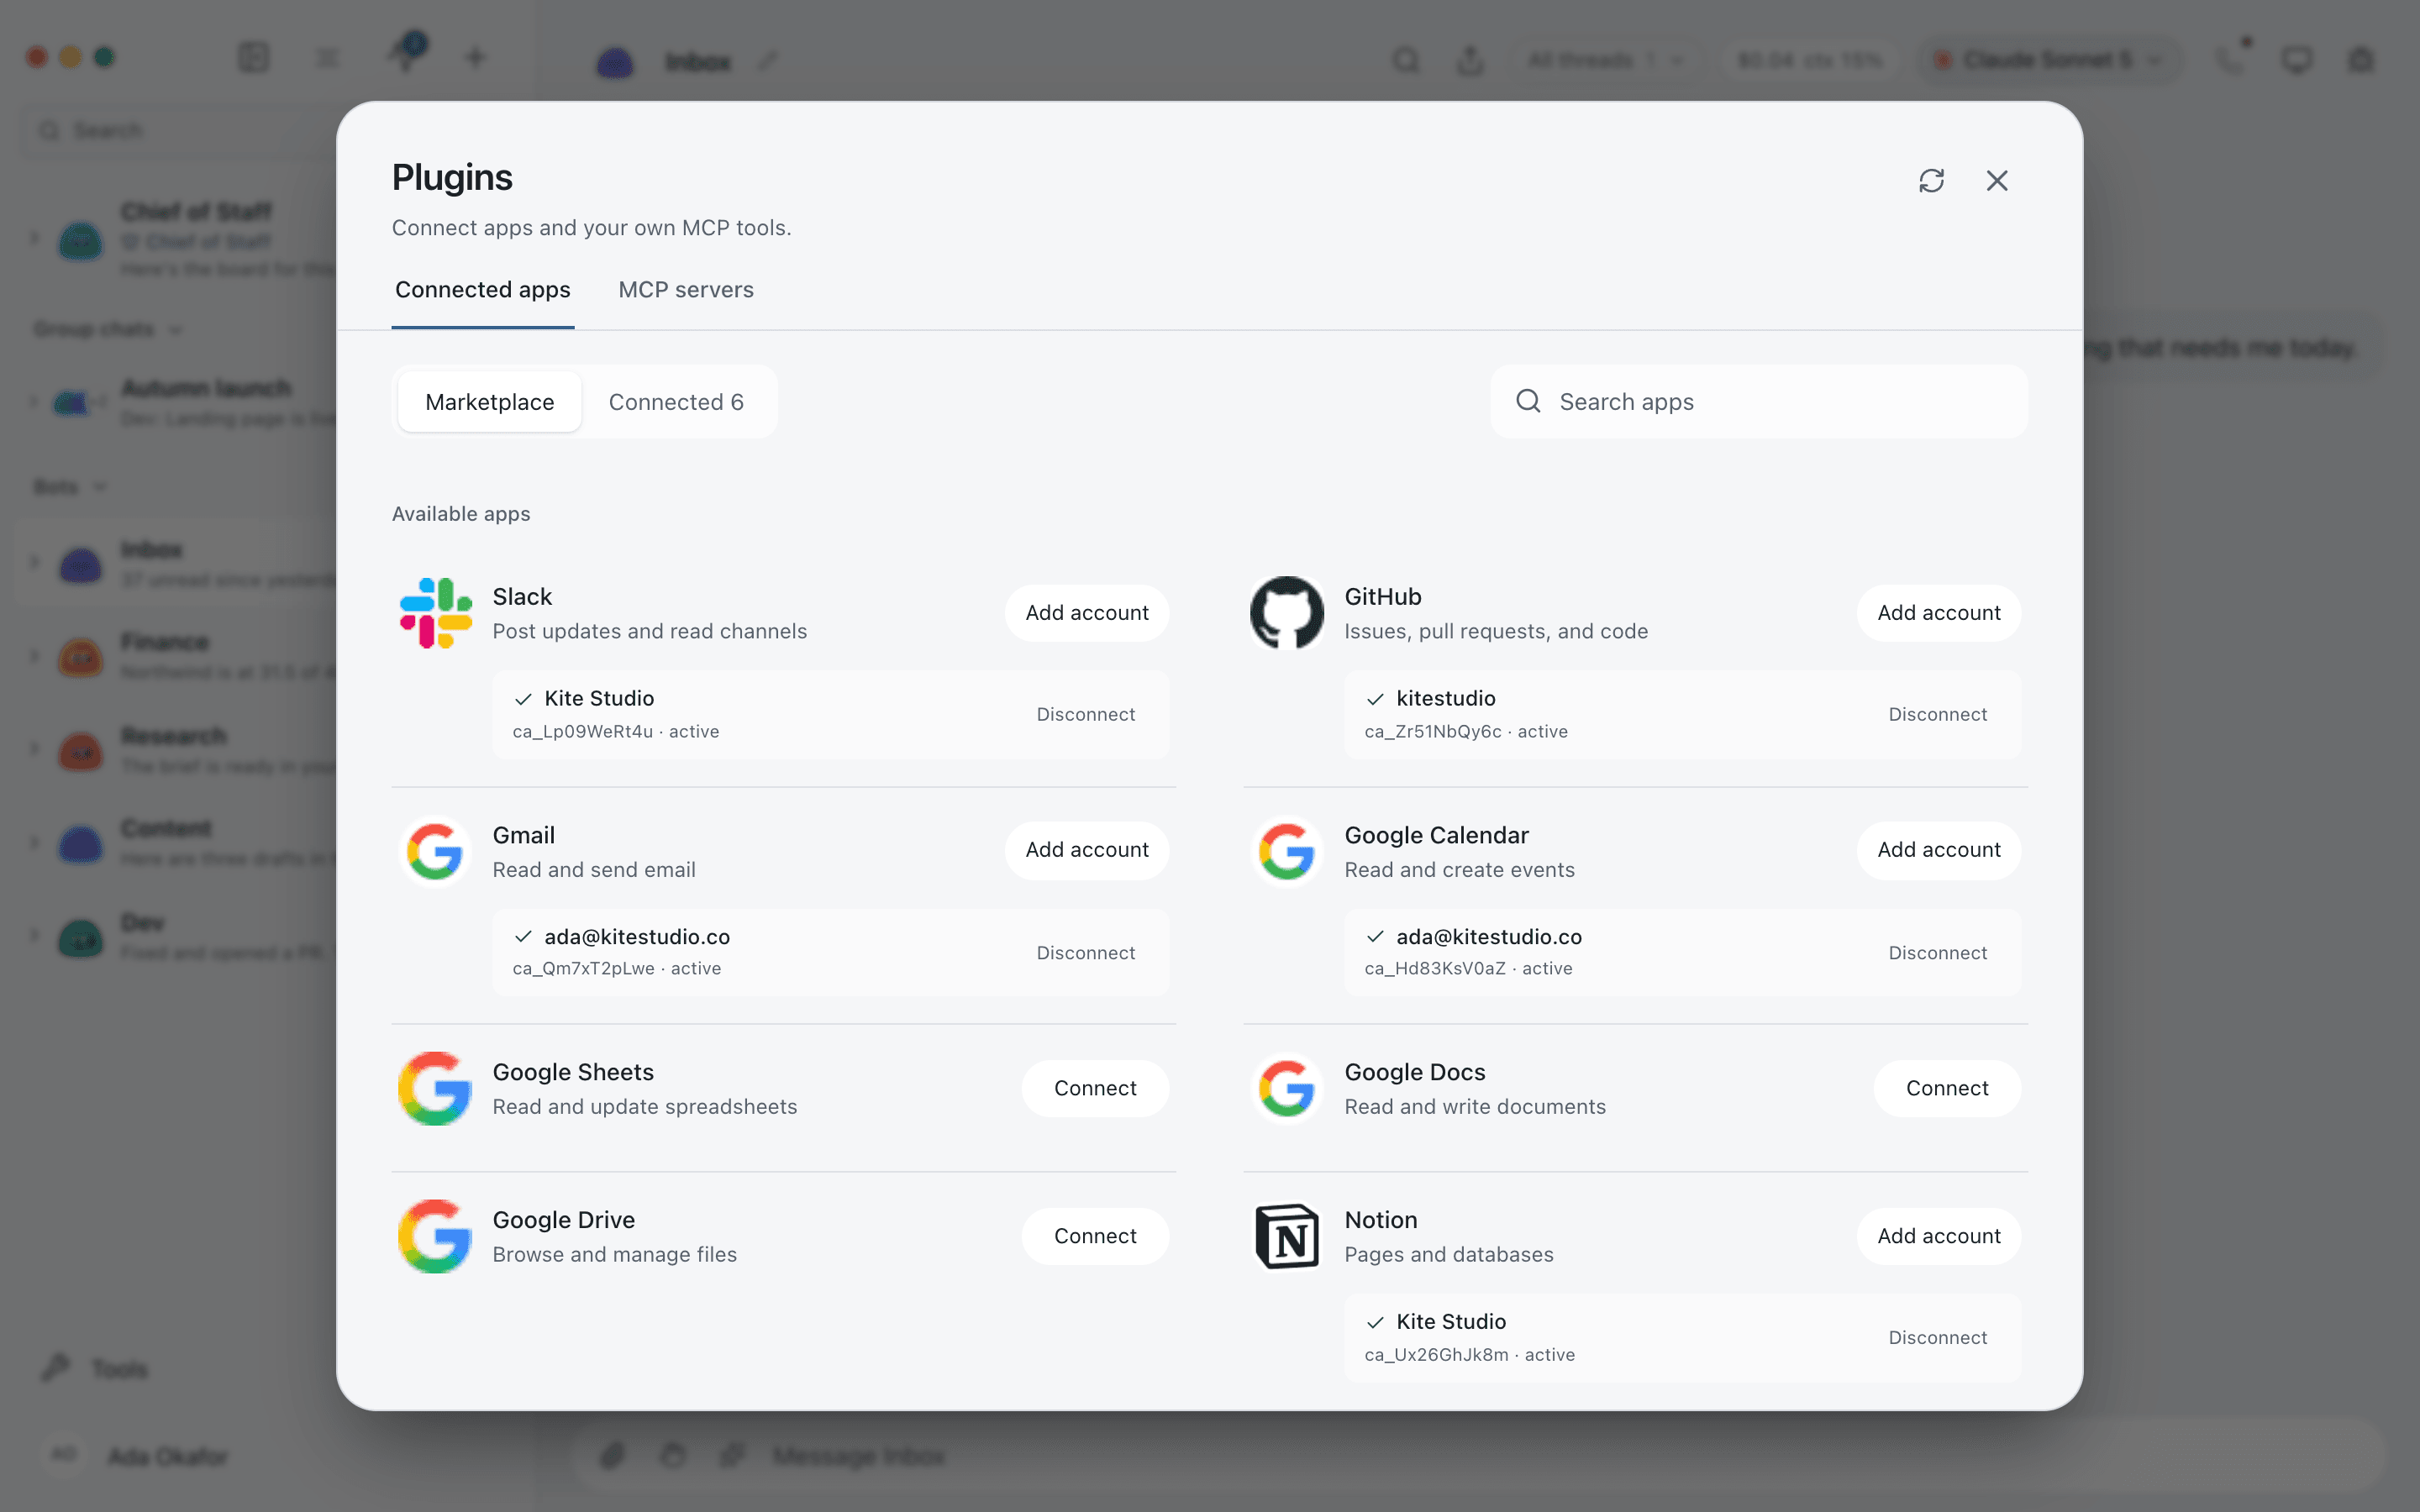This screenshot has width=2420, height=1512.
Task: Click the Gmail app logo
Action: click(x=435, y=852)
